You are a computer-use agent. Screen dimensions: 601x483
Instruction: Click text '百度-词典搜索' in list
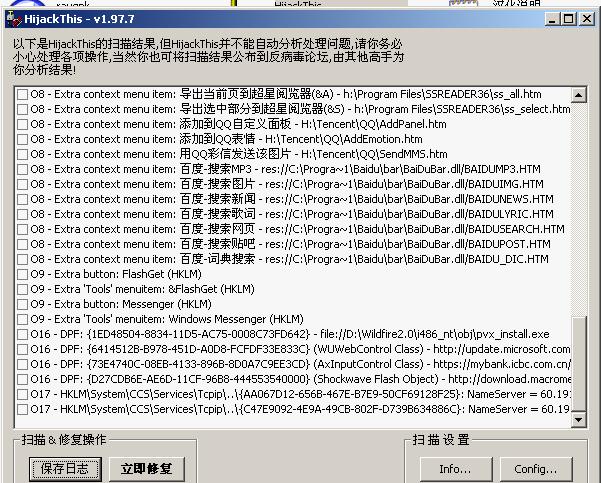pyautogui.click(x=217, y=259)
